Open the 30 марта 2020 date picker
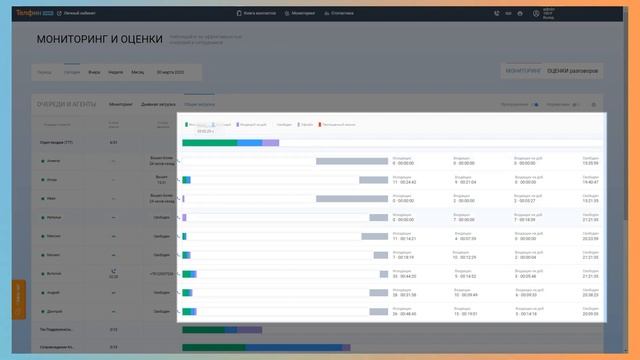 tap(171, 72)
